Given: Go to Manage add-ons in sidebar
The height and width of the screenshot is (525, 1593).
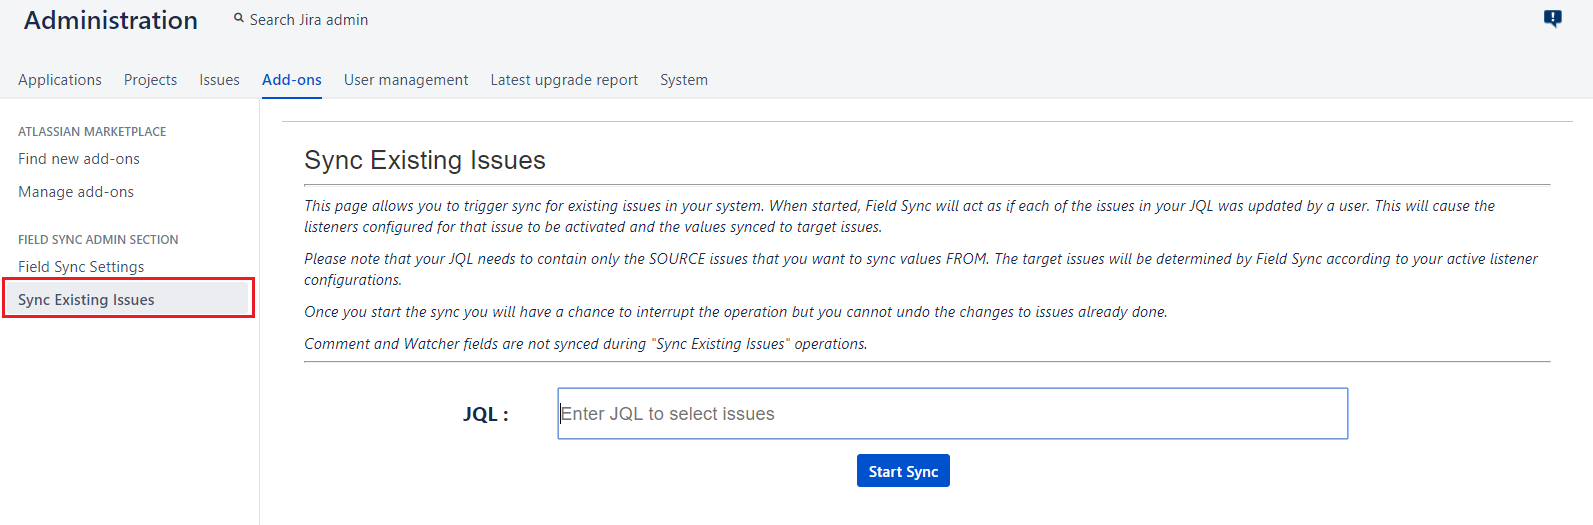Looking at the screenshot, I should [76, 192].
